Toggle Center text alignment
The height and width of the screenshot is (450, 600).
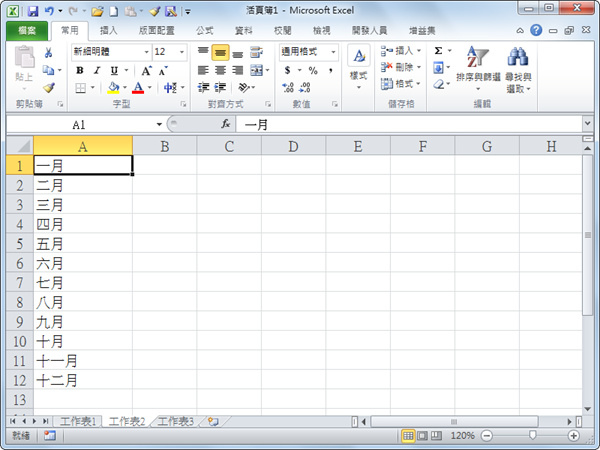[220, 70]
